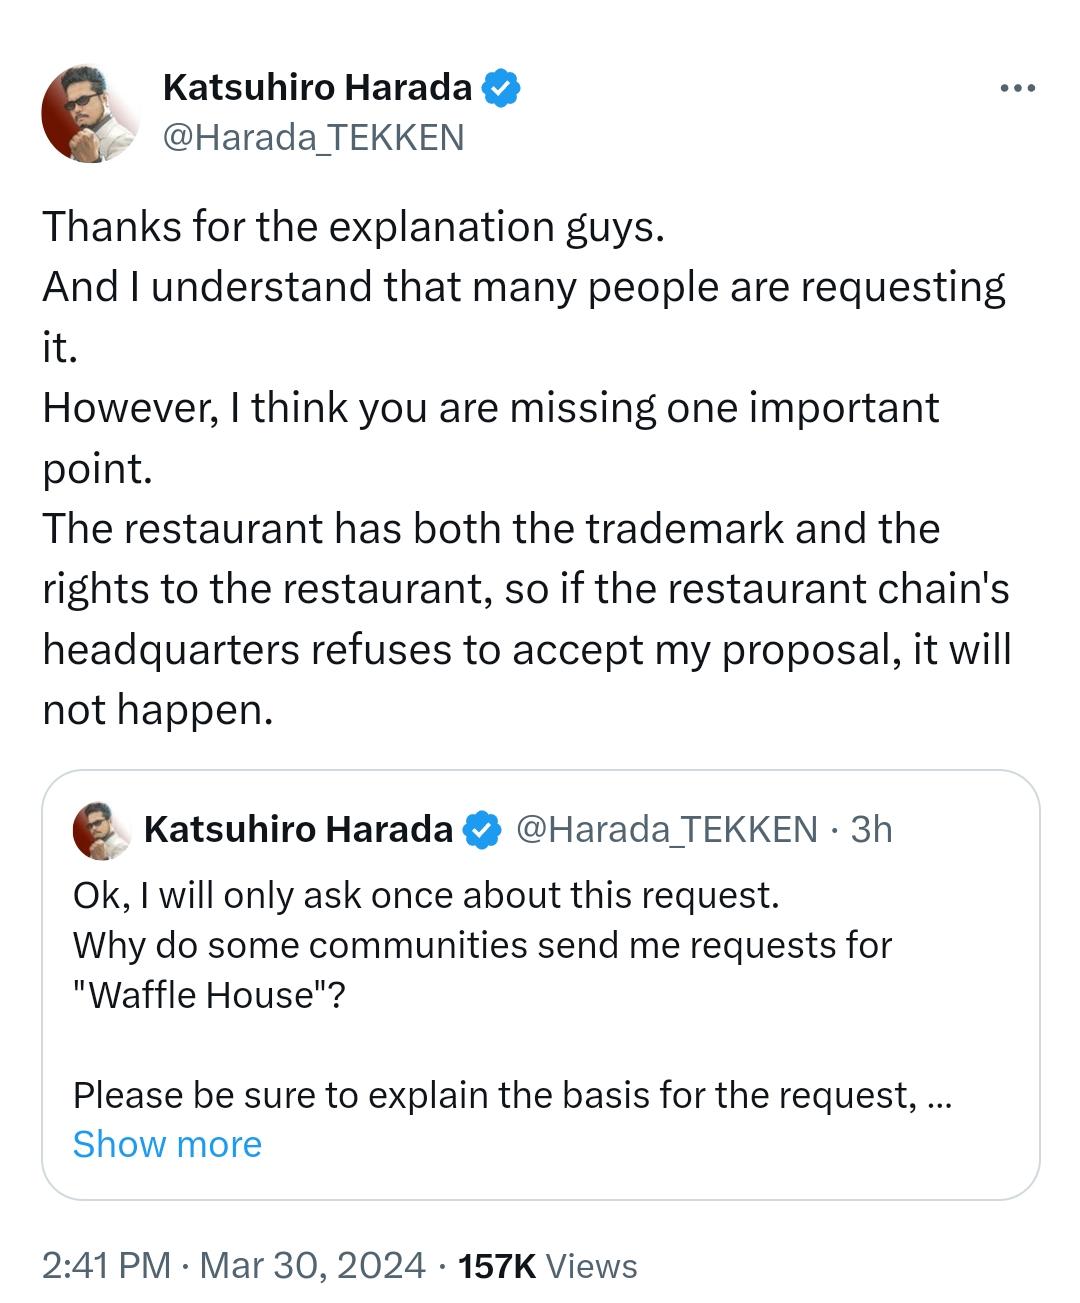Expand quoted tweet with Show more
Image resolution: width=1080 pixels, height=1303 pixels.
[x=167, y=1144]
